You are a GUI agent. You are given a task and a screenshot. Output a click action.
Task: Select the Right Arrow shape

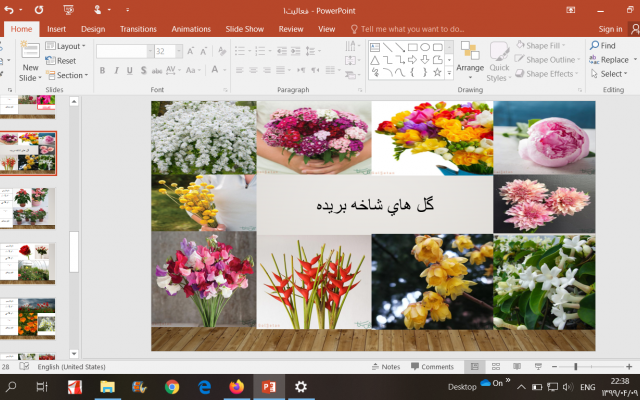pos(412,60)
